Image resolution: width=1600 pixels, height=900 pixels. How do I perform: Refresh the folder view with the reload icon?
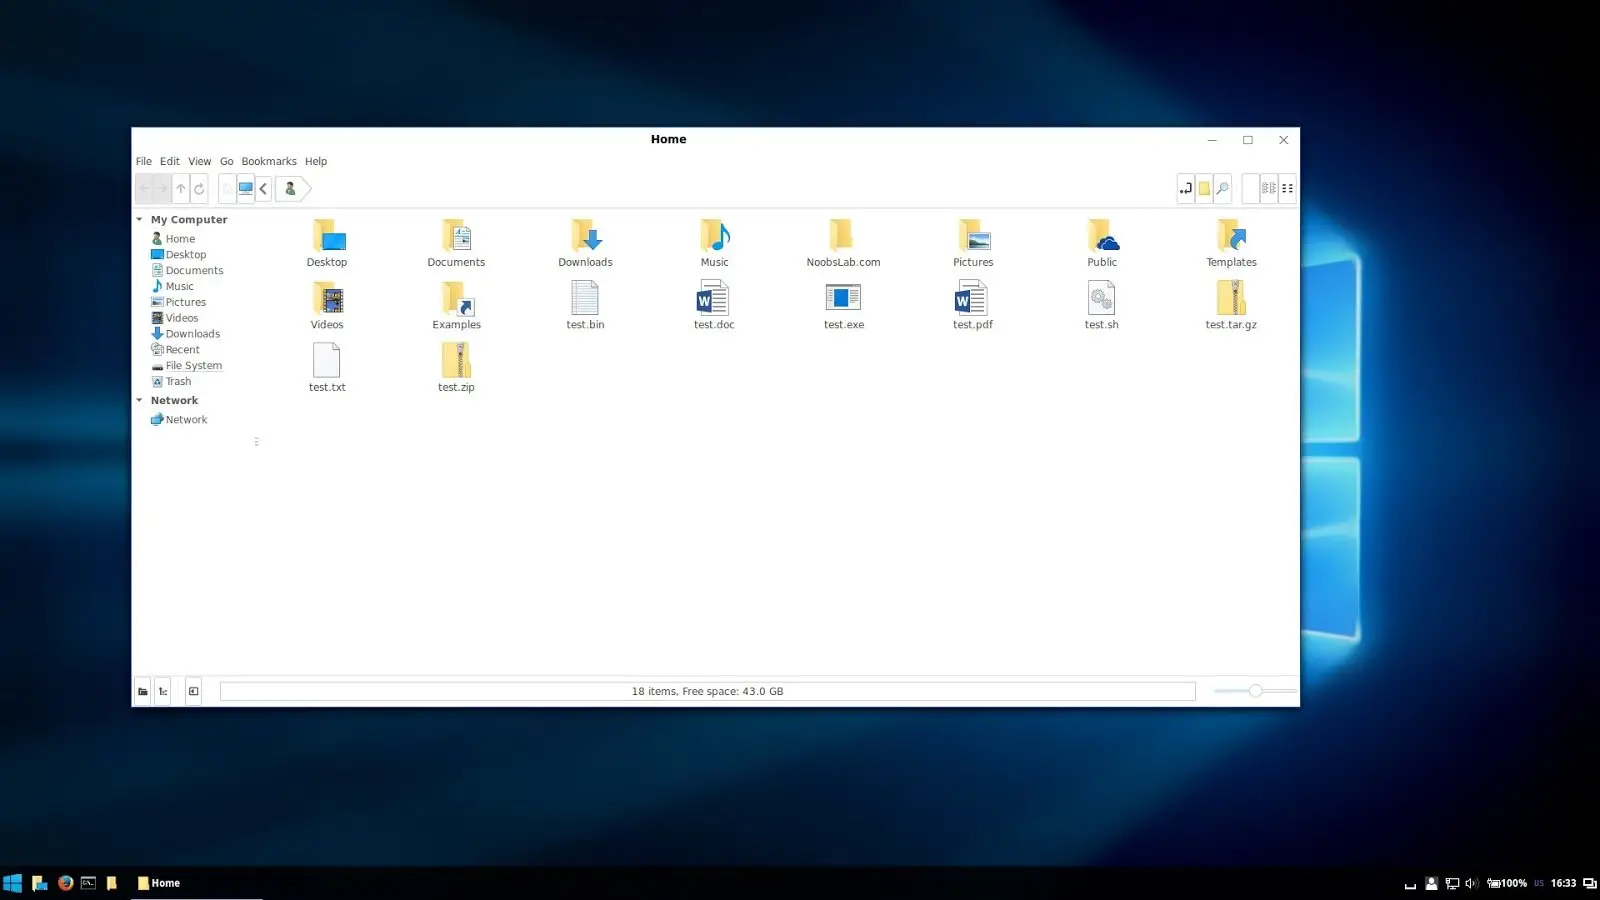198,188
